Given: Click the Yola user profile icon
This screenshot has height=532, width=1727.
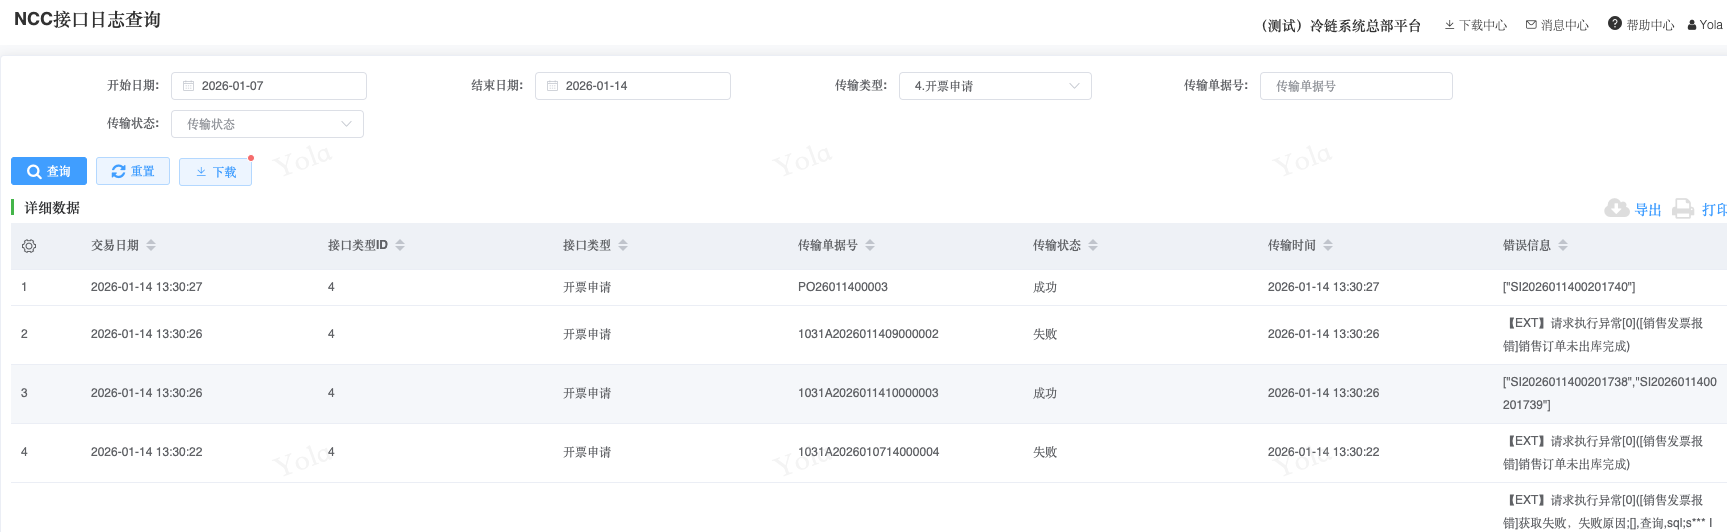Looking at the screenshot, I should [x=1691, y=25].
